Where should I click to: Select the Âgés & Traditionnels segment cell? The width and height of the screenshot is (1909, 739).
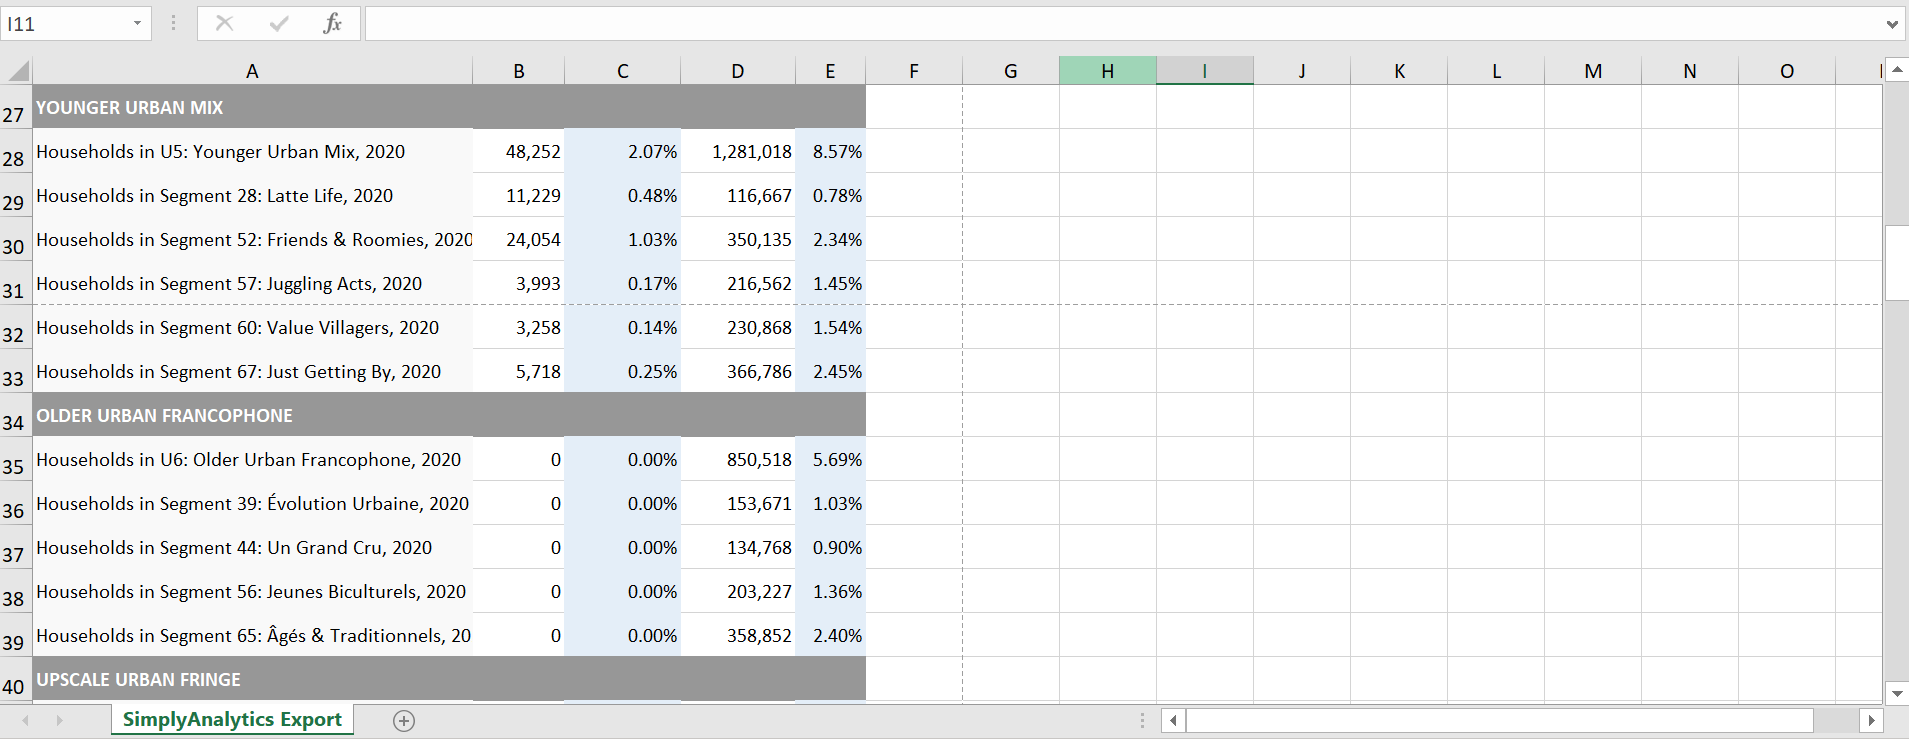click(x=252, y=635)
